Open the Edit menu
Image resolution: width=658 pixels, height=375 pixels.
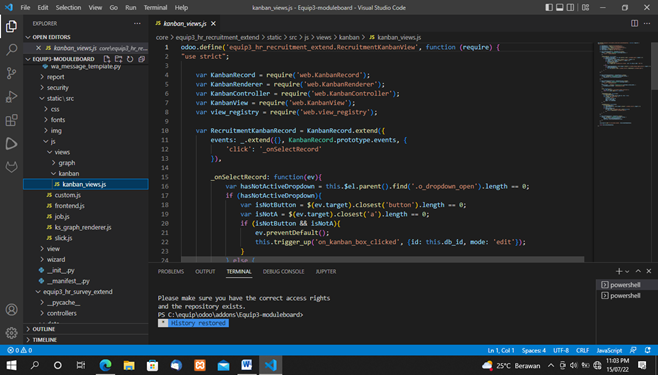[x=43, y=8]
